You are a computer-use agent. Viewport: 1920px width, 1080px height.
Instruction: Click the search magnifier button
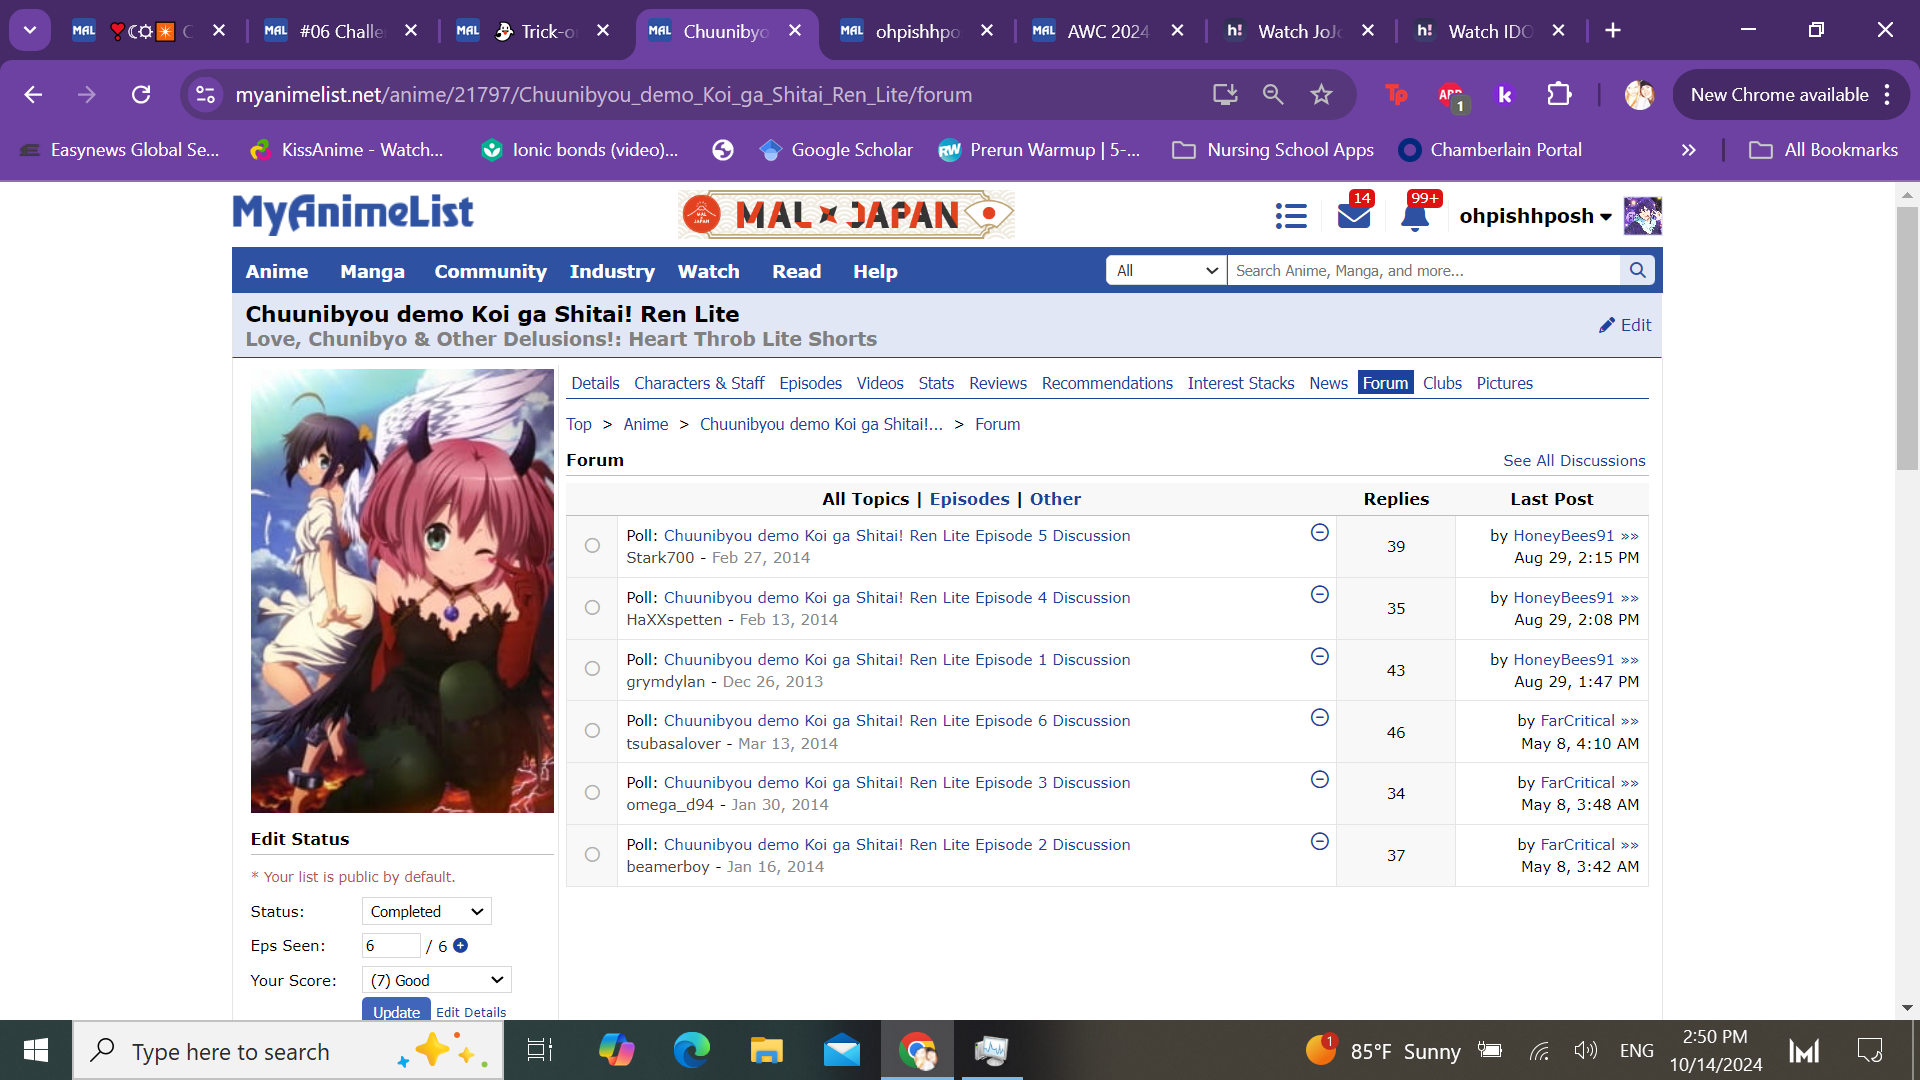coord(1637,270)
